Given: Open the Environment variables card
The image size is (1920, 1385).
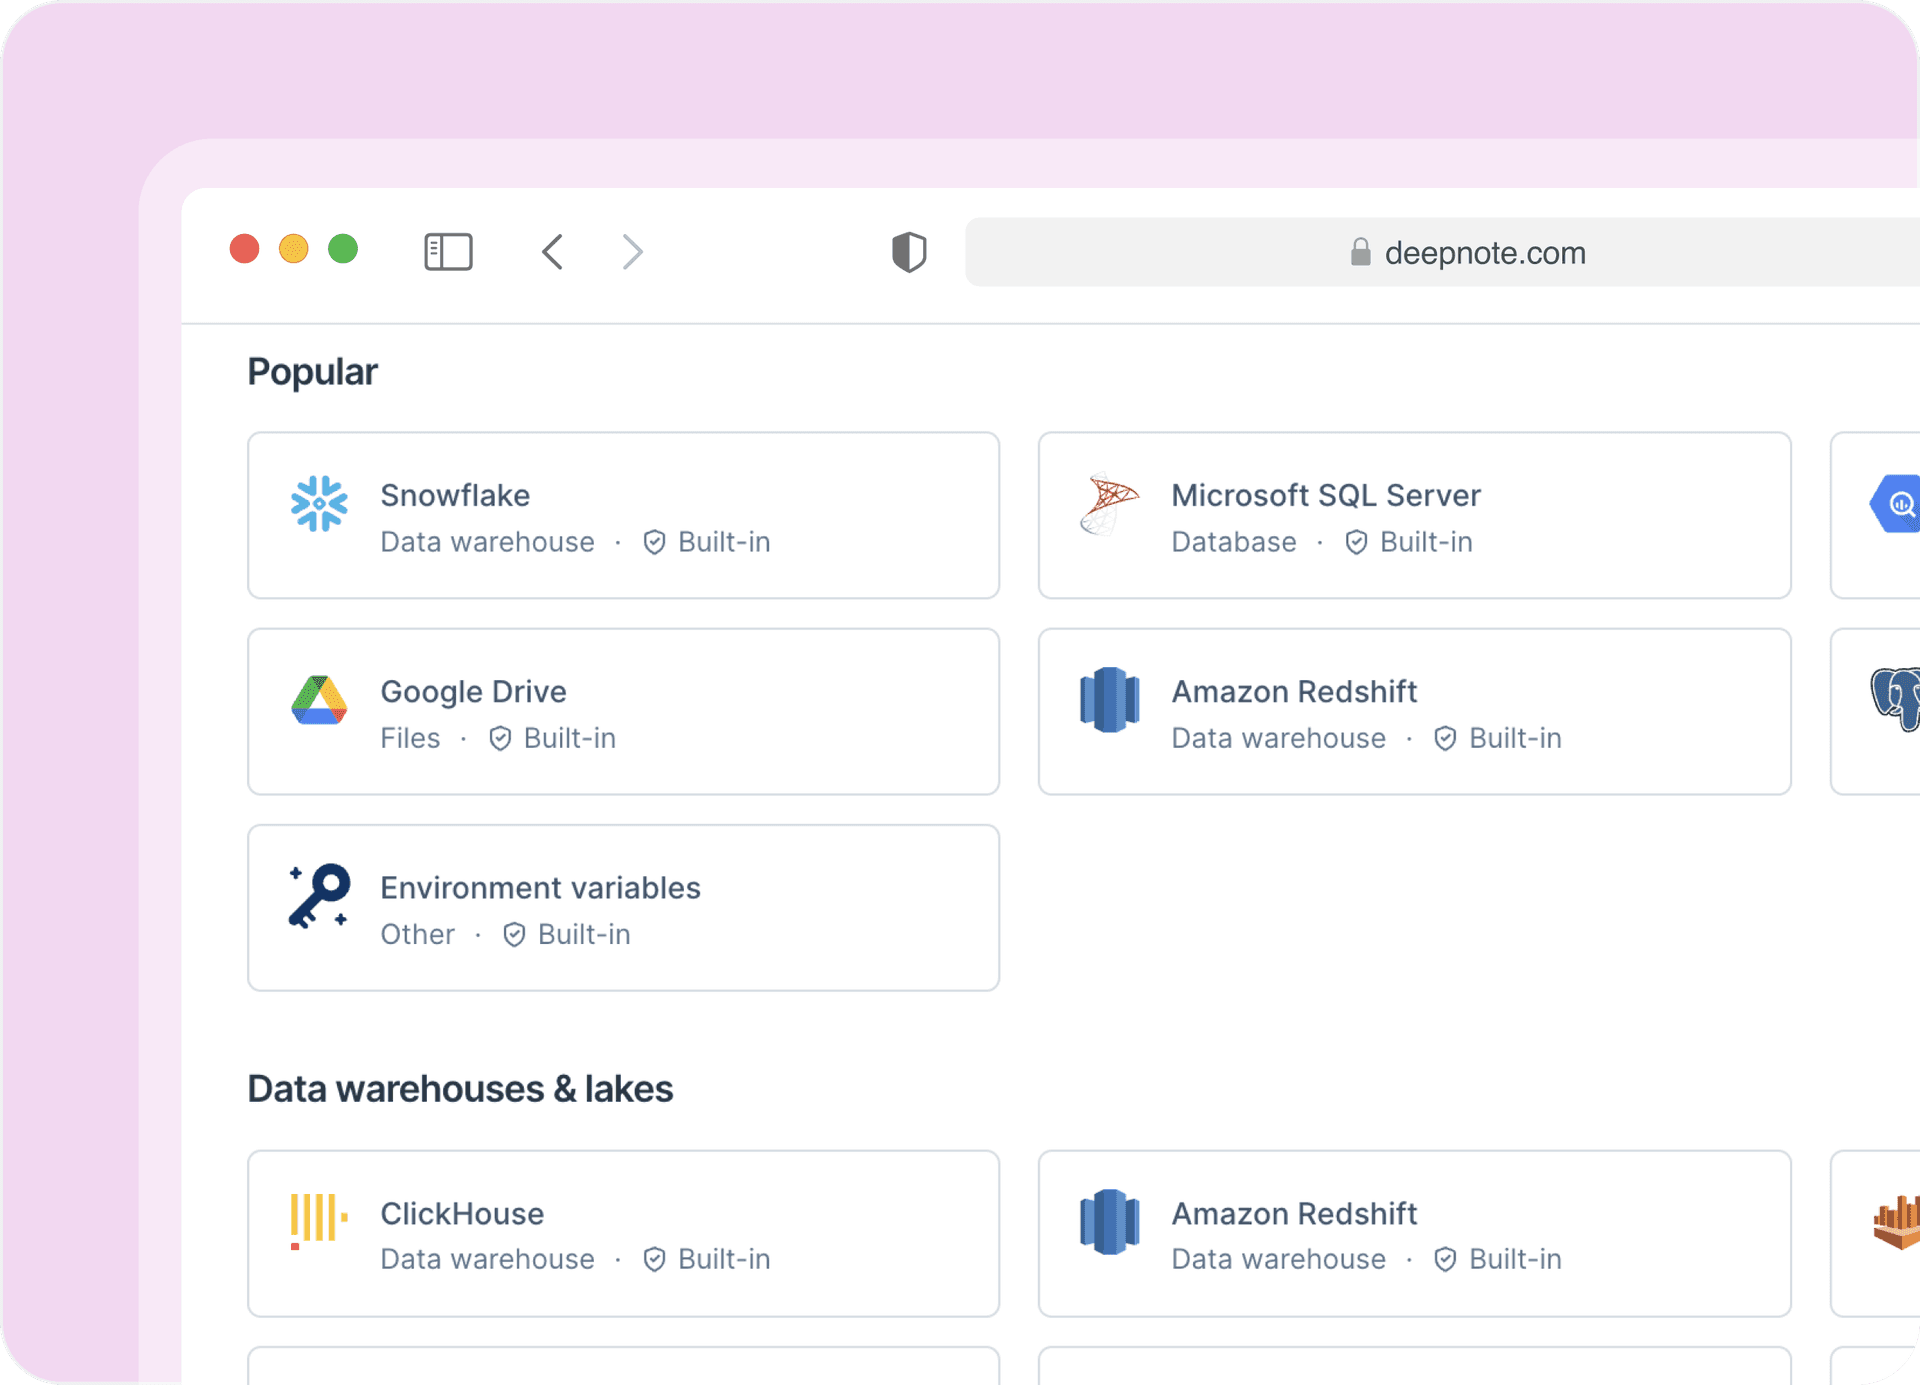Looking at the screenshot, I should point(623,907).
